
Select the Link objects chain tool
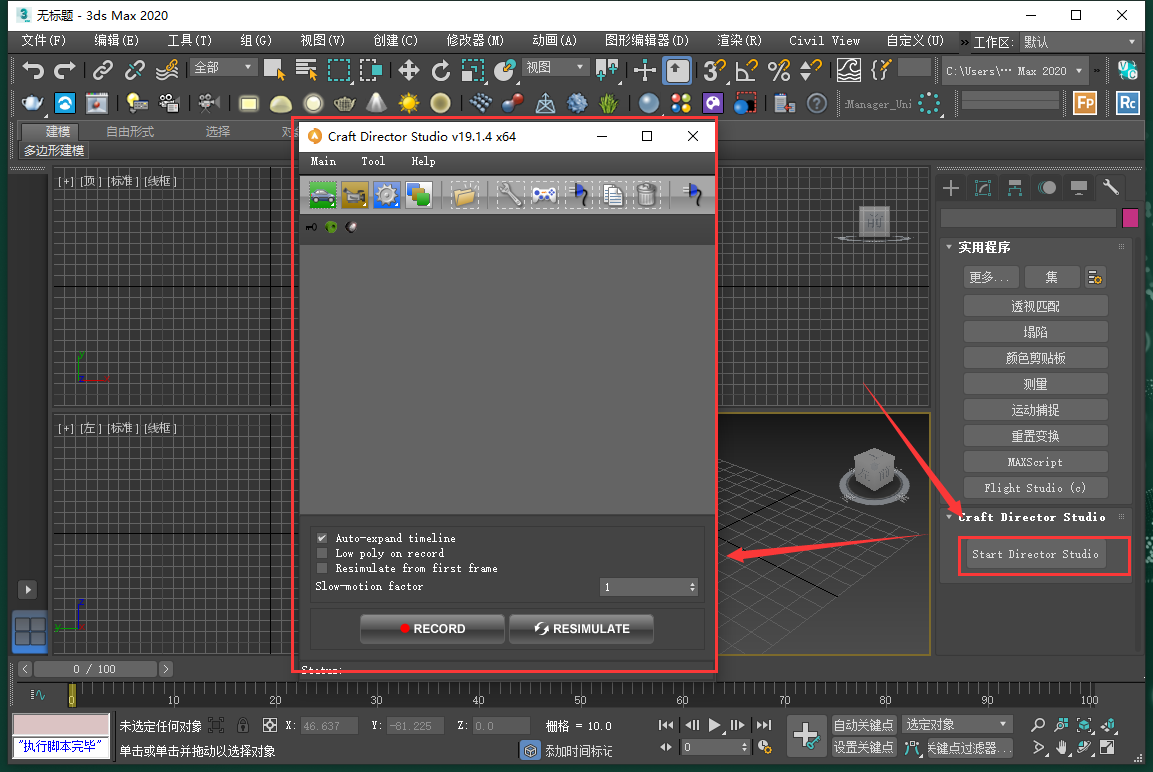pyautogui.click(x=102, y=71)
